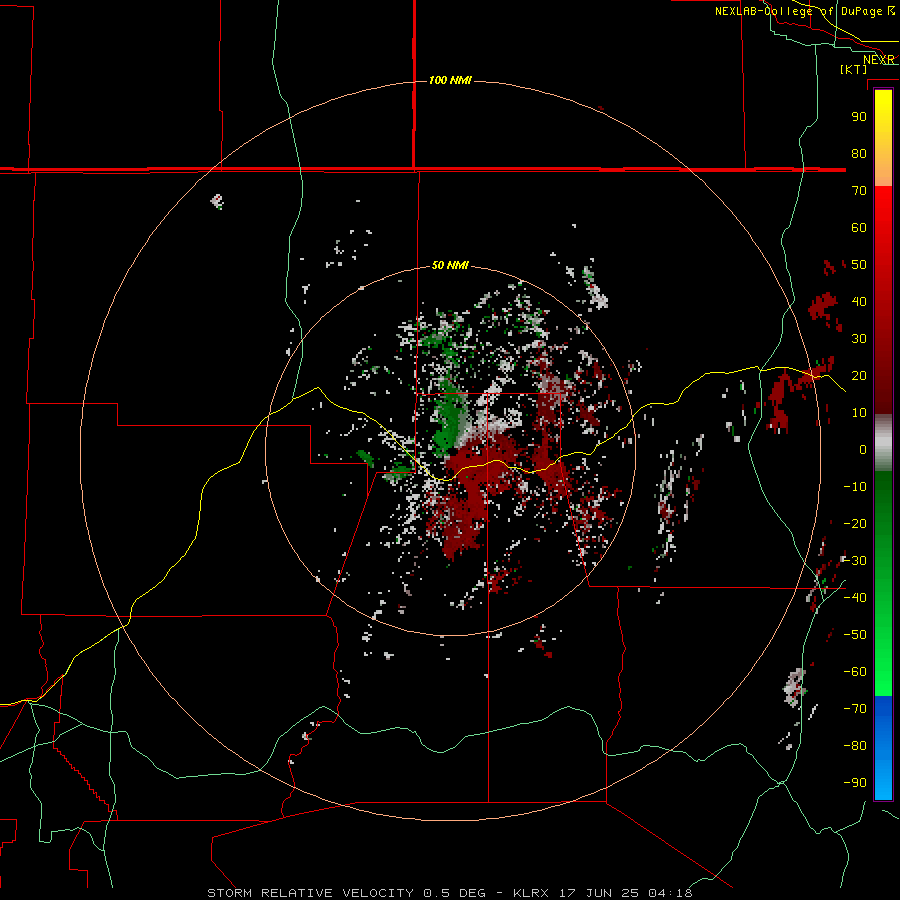This screenshot has width=900, height=900.
Task: Click the 30 value on velocity scale
Action: pyautogui.click(x=859, y=339)
